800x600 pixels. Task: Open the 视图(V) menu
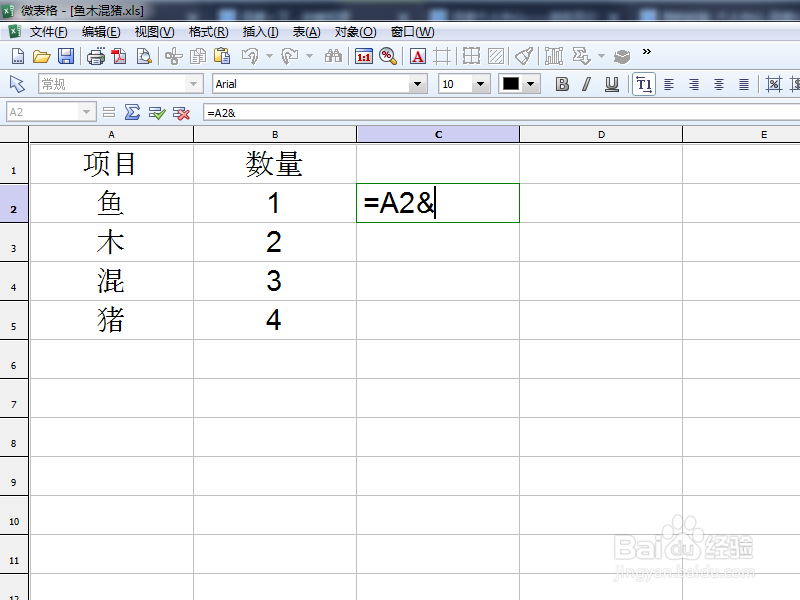154,32
